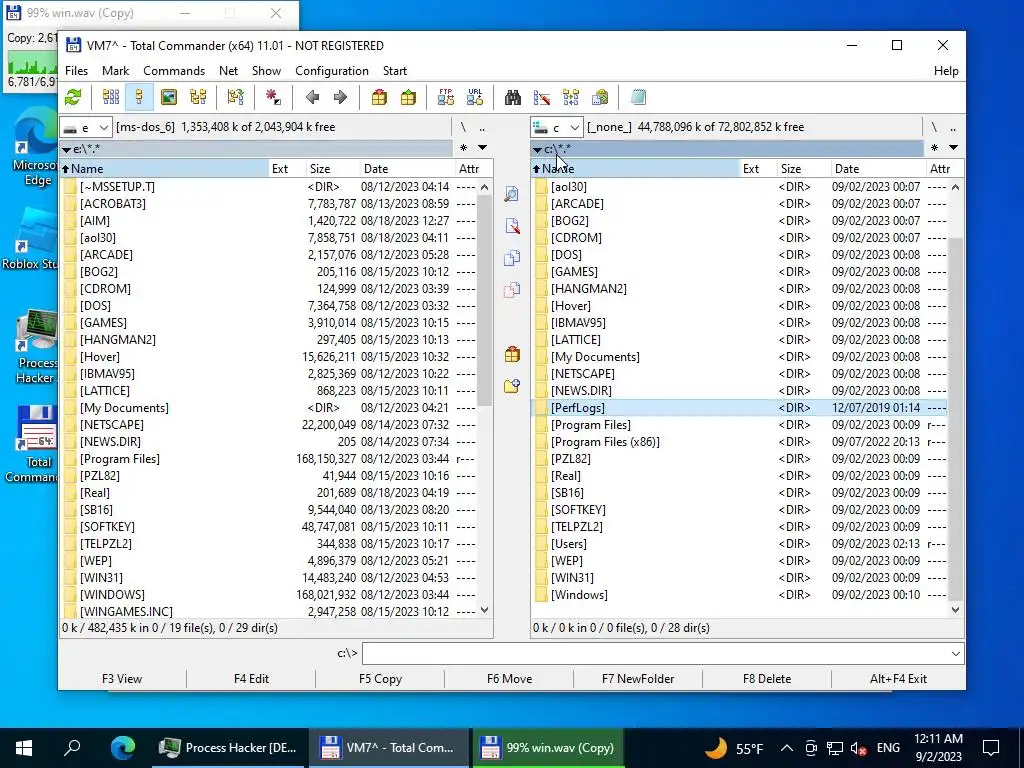
Task: Click the right panel scroll down arrow
Action: 955,610
